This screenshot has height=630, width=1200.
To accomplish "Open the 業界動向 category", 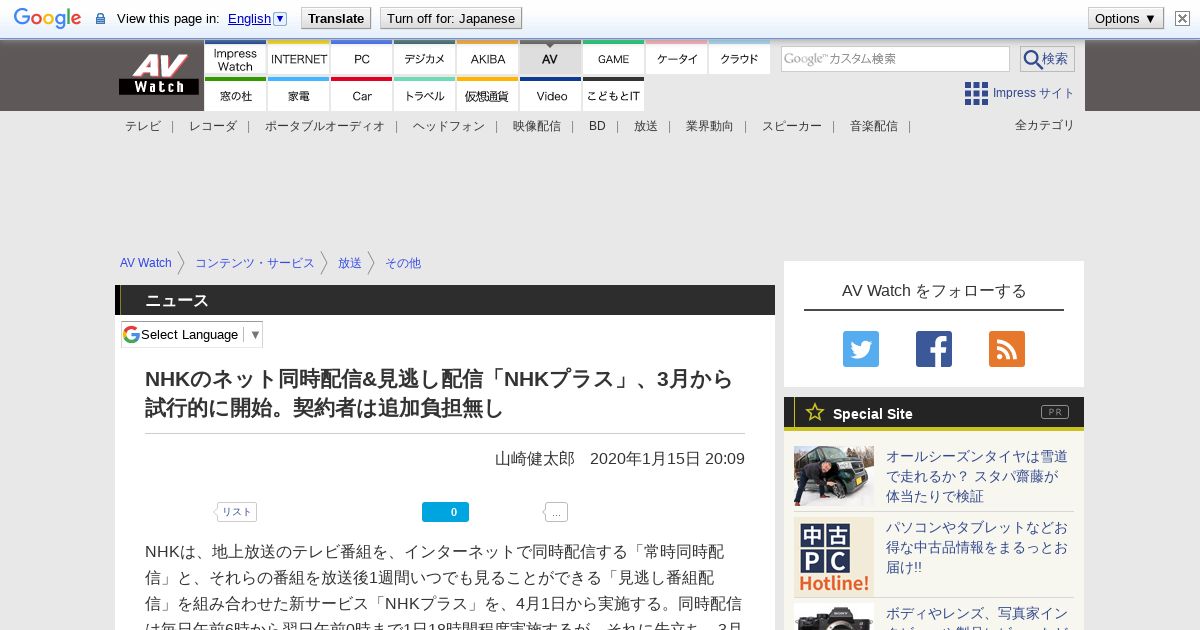I will [710, 126].
